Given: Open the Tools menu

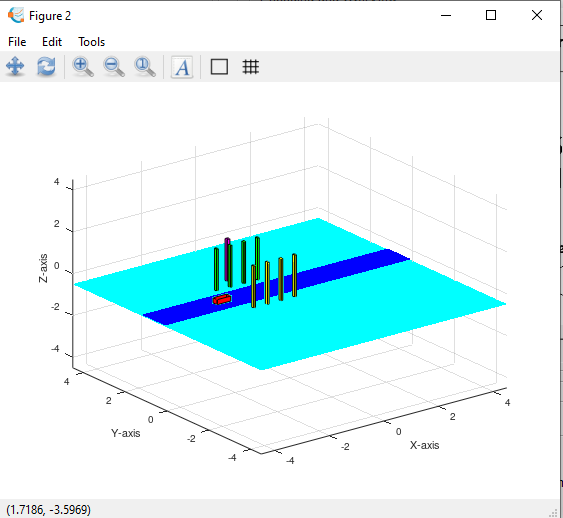Looking at the screenshot, I should [x=92, y=42].
